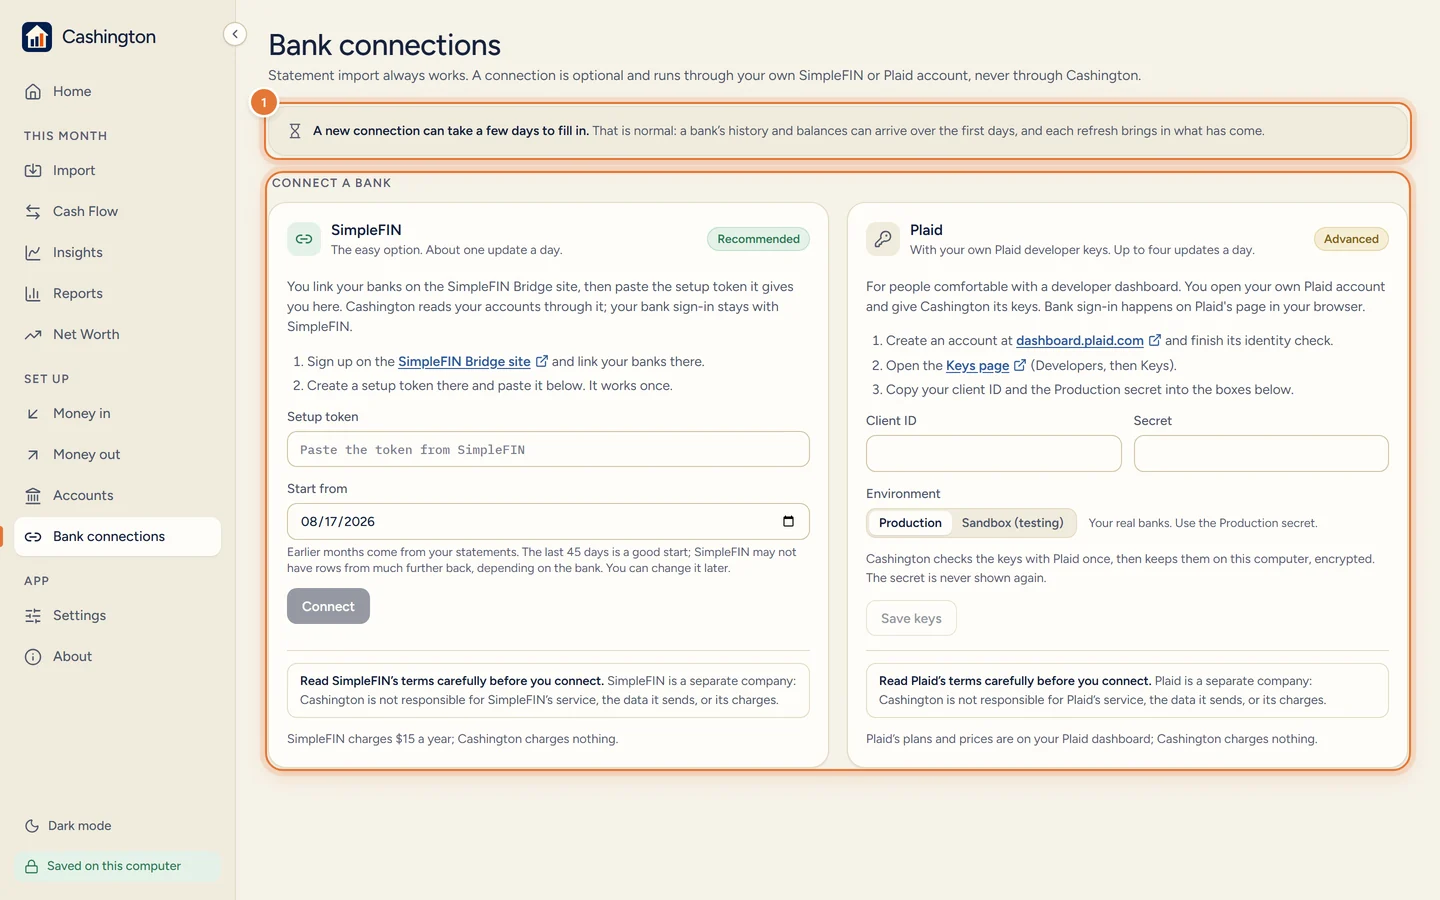Viewport: 1440px width, 900px height.
Task: Click the Plaid key card icon
Action: (883, 239)
